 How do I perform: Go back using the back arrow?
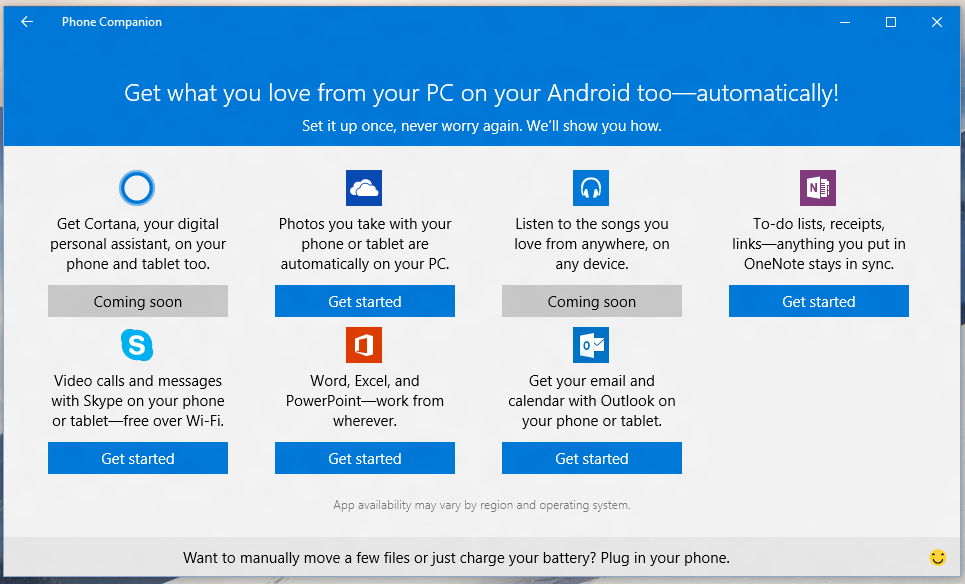point(27,22)
